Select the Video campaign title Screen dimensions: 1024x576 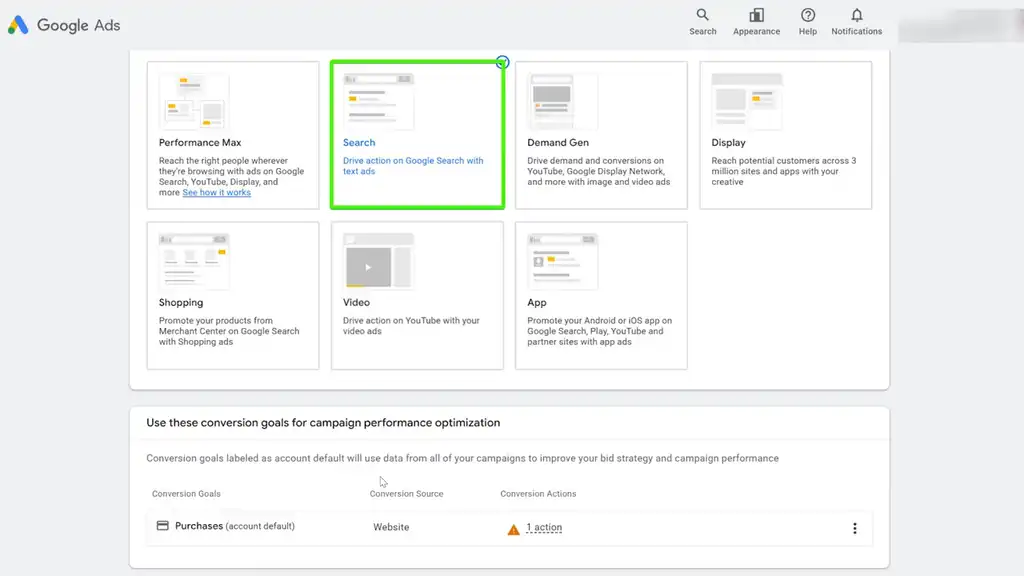tap(356, 302)
